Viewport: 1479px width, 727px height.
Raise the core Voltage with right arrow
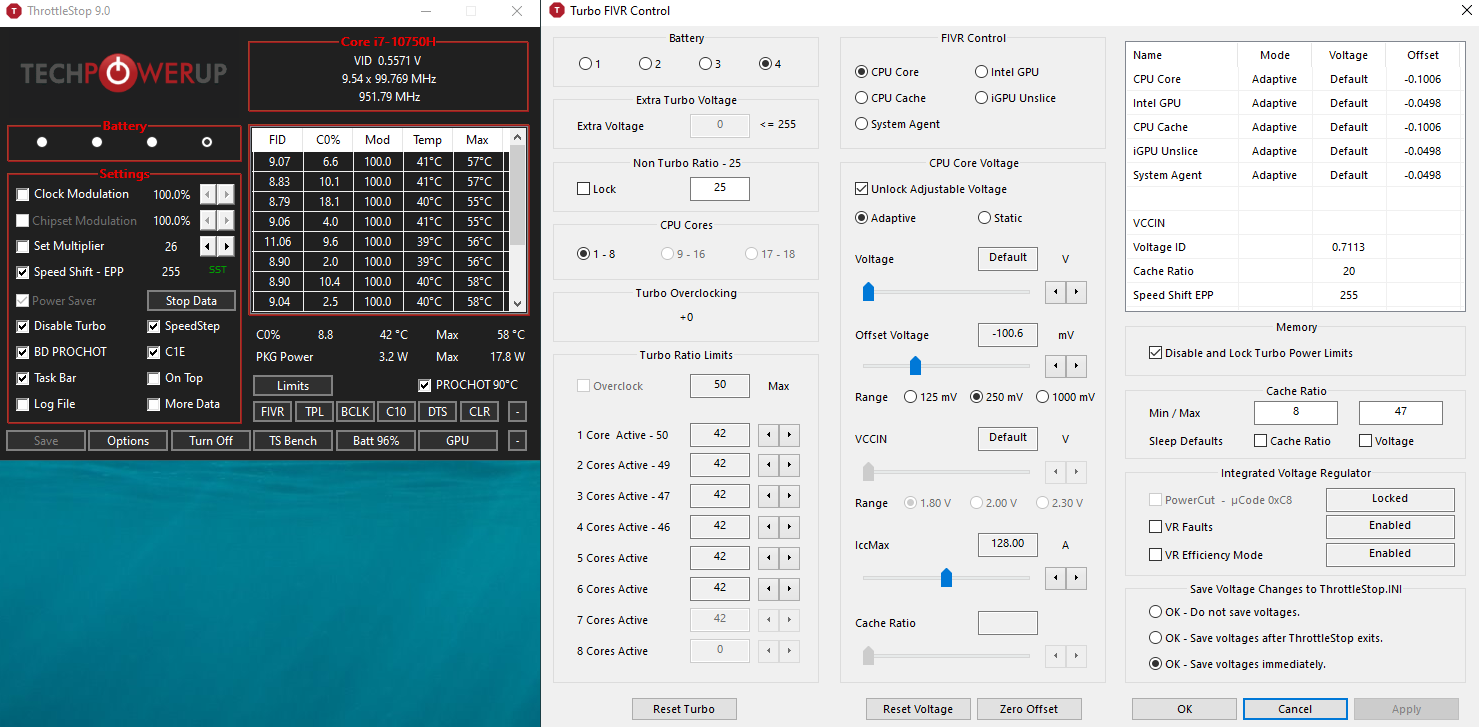[1076, 292]
